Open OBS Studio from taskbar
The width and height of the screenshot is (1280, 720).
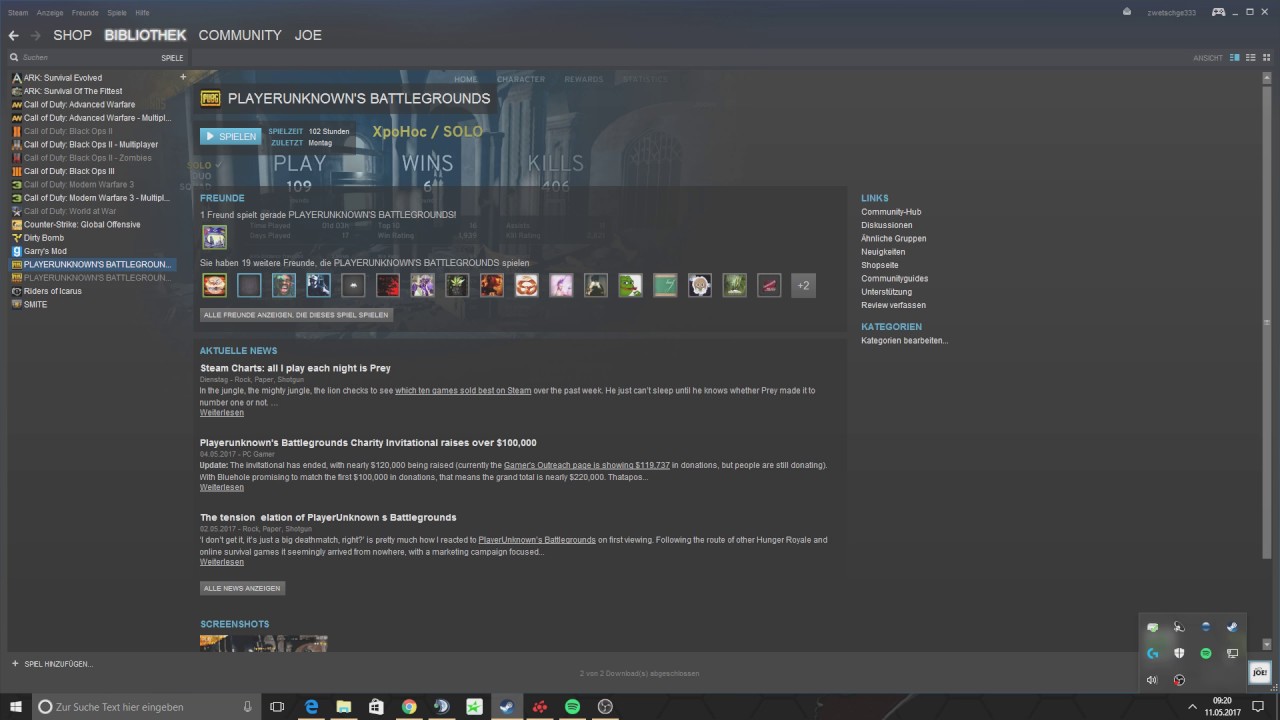pyautogui.click(x=605, y=707)
